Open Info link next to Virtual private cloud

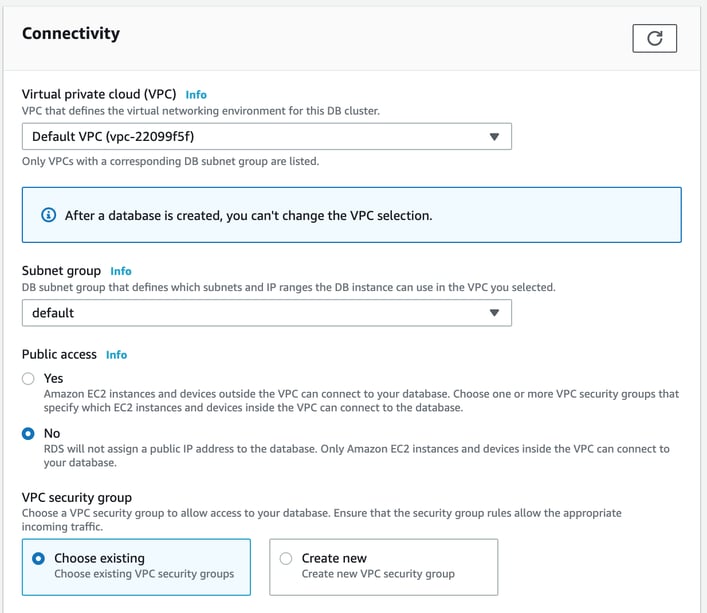[x=196, y=95]
